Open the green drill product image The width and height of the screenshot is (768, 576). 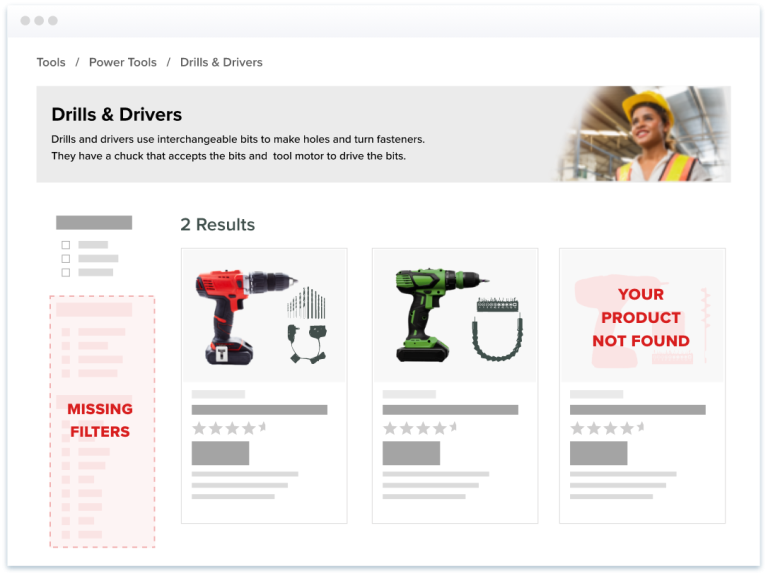455,316
